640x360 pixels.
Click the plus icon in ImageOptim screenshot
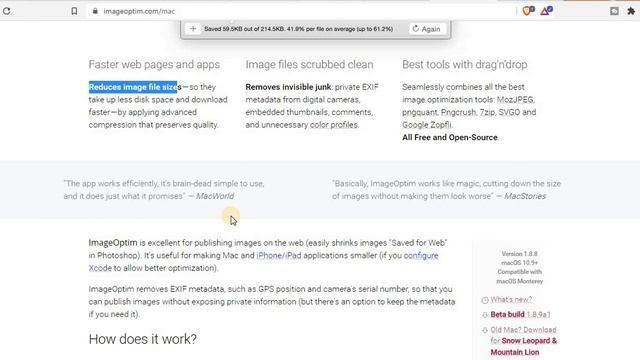click(x=193, y=29)
